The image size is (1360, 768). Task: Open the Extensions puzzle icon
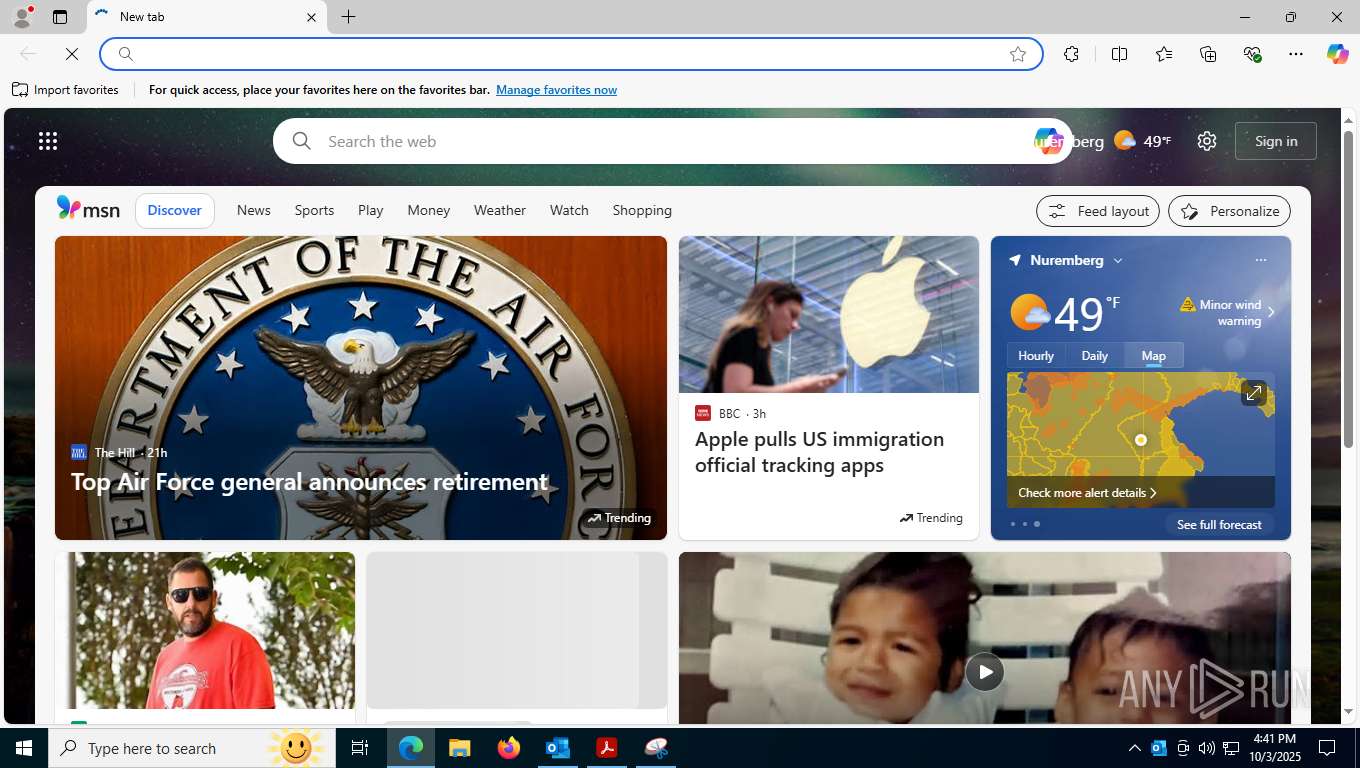[1071, 54]
